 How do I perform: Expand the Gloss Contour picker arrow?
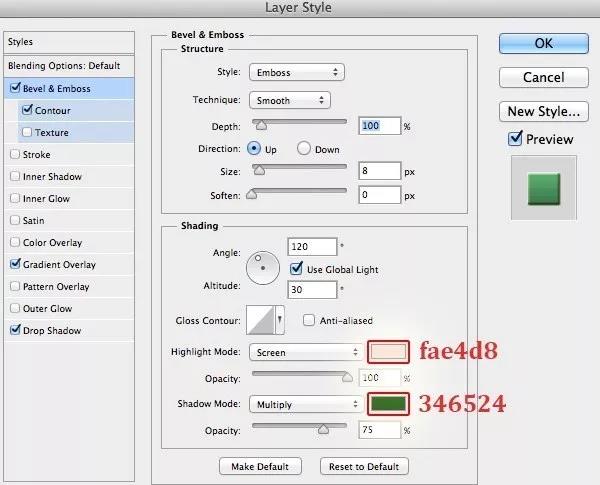click(x=280, y=320)
